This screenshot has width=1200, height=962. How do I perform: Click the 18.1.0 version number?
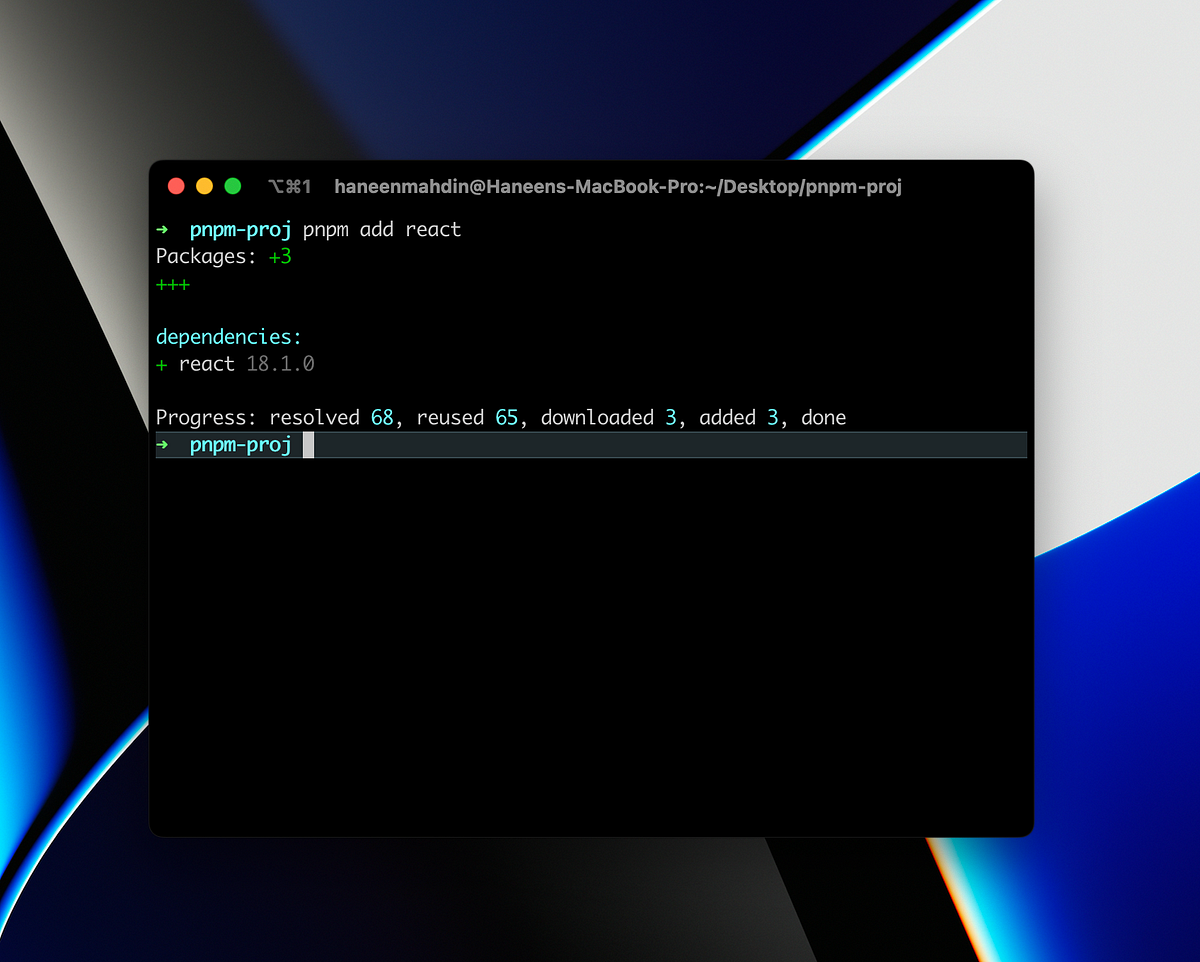(x=280, y=364)
